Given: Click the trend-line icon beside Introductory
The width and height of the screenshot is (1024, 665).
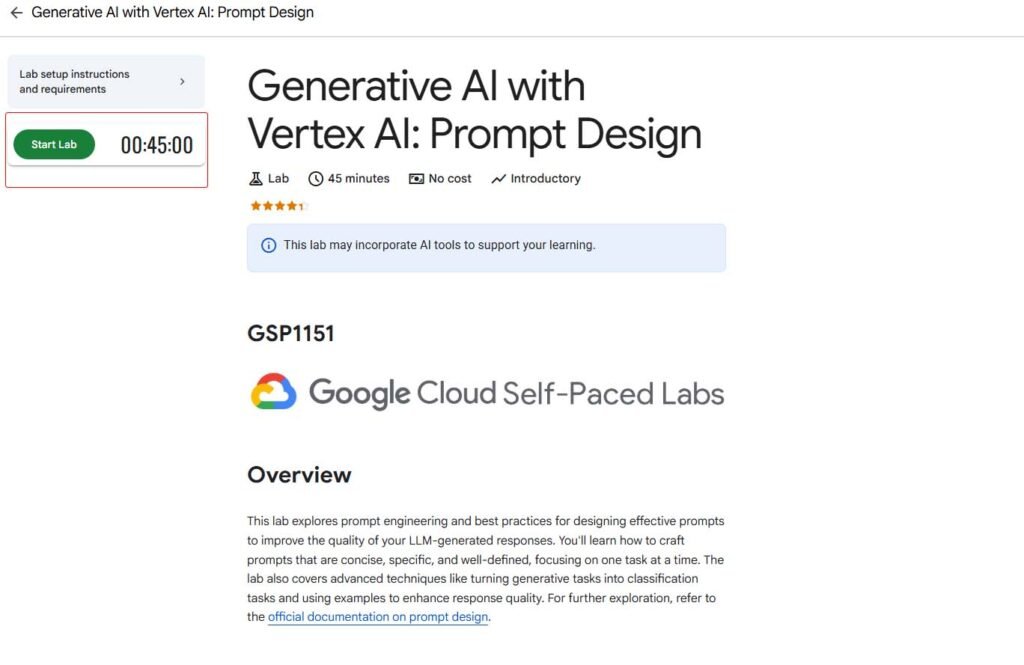Looking at the screenshot, I should [x=498, y=178].
